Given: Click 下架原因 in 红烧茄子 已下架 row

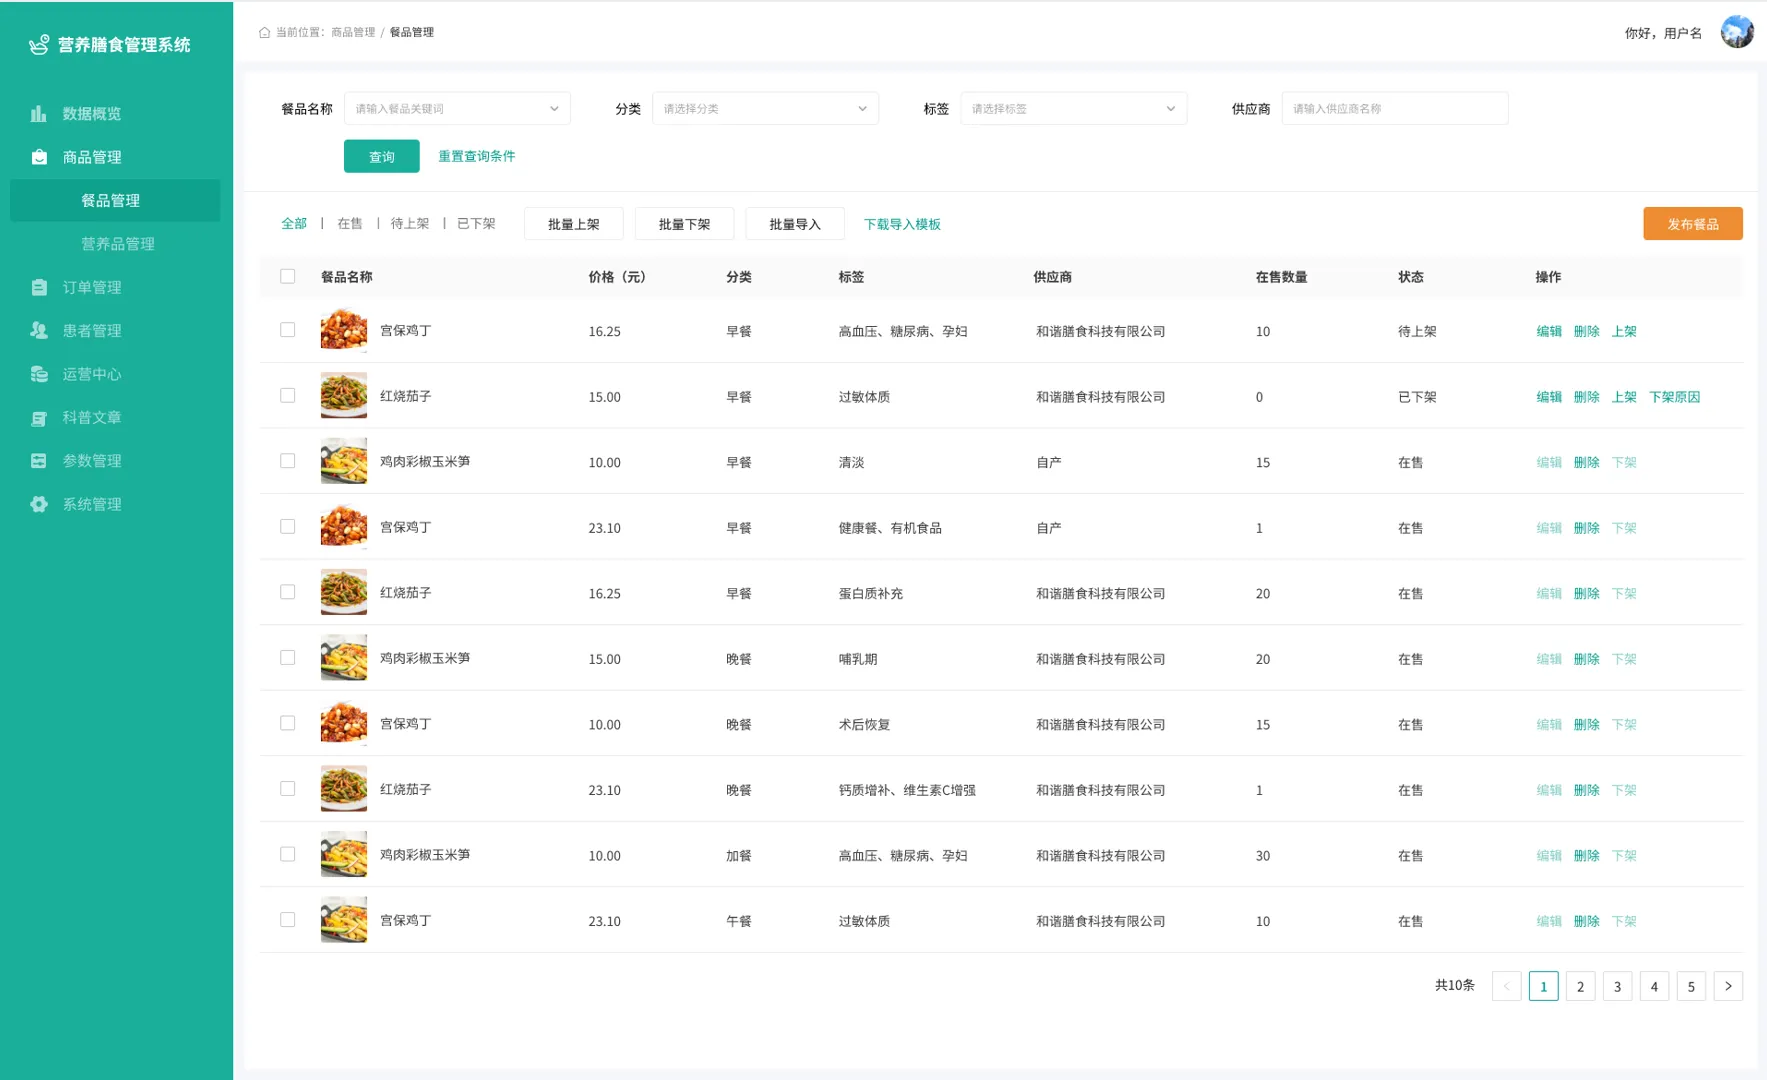Looking at the screenshot, I should click(x=1675, y=397).
